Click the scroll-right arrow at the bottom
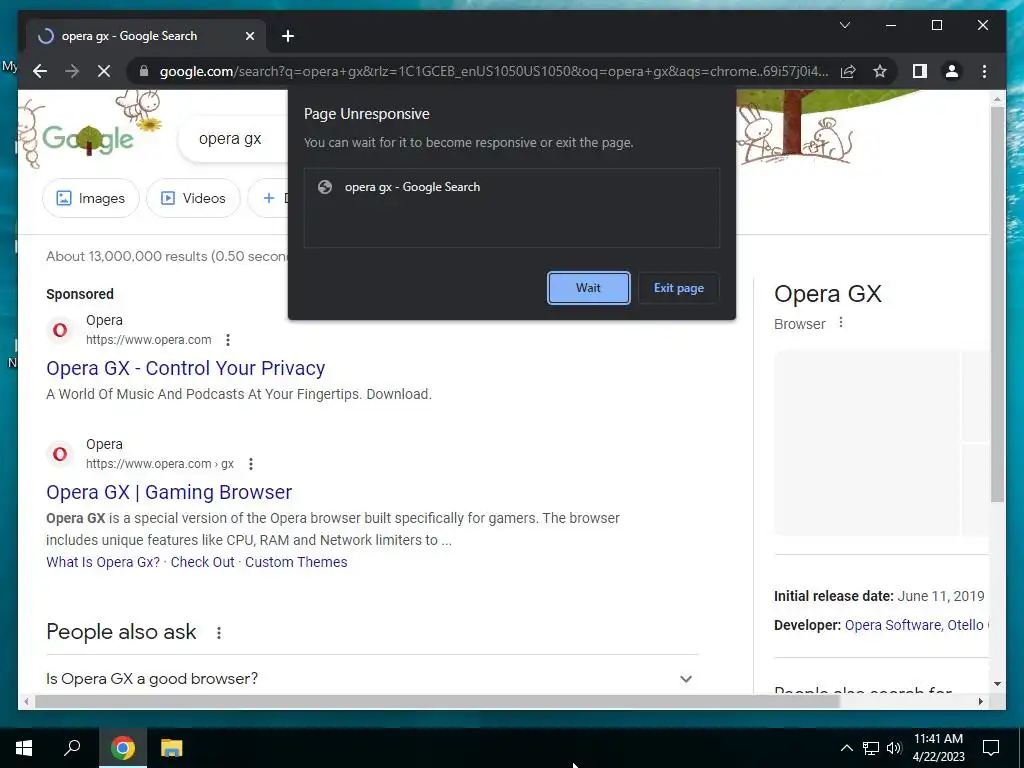 point(980,701)
